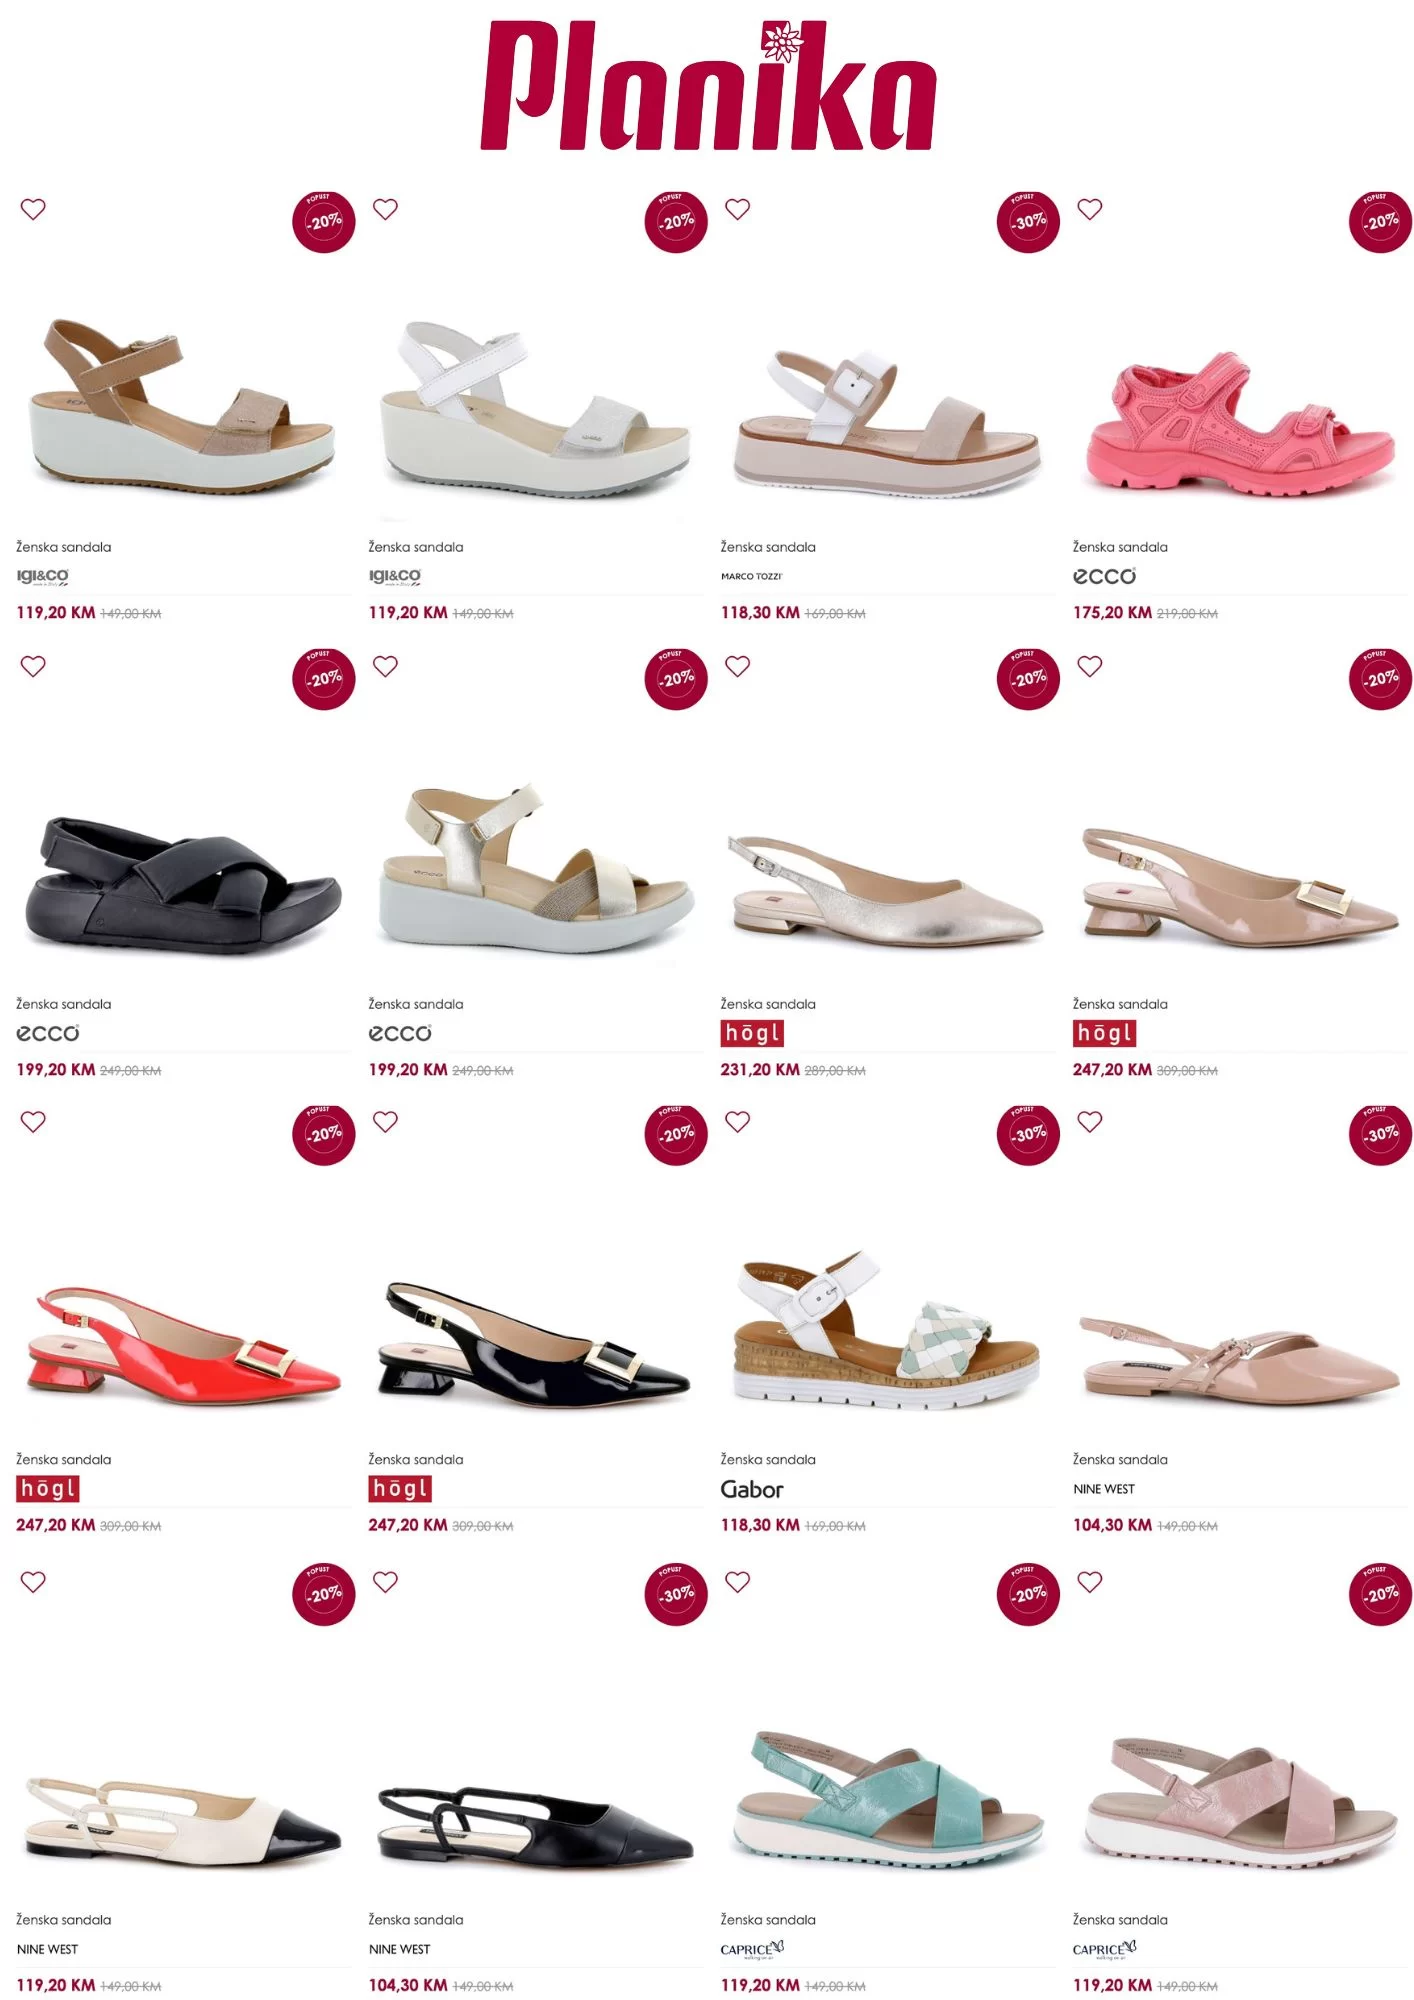Open the pink ECCO sport sandal image
1414x2000 pixels.
(1240, 422)
